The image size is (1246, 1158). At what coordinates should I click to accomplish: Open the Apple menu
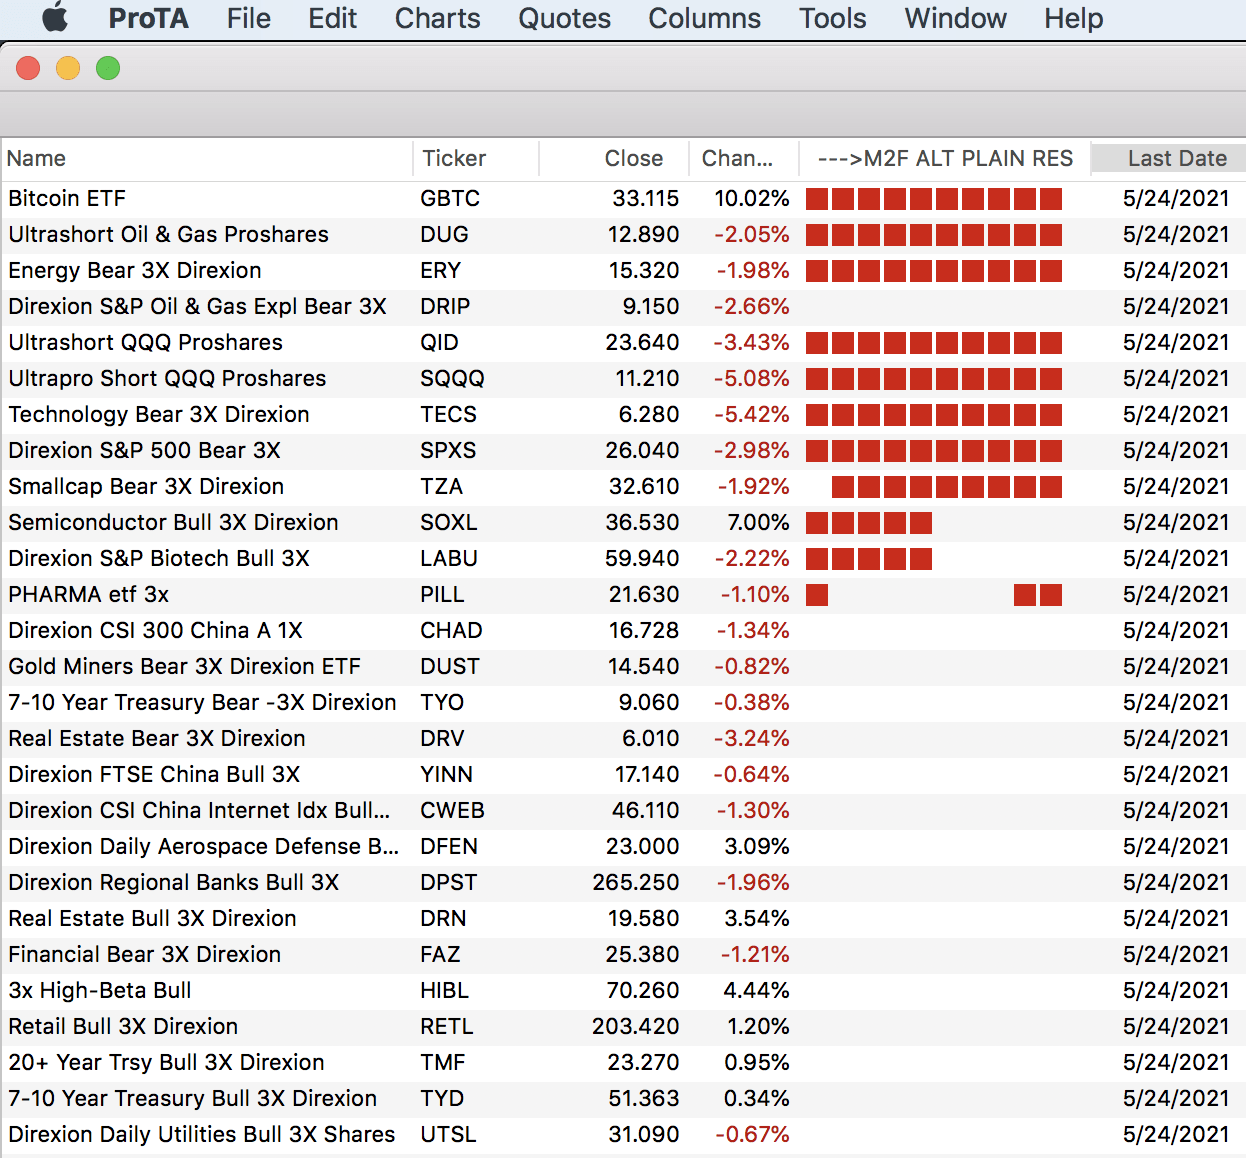[55, 18]
